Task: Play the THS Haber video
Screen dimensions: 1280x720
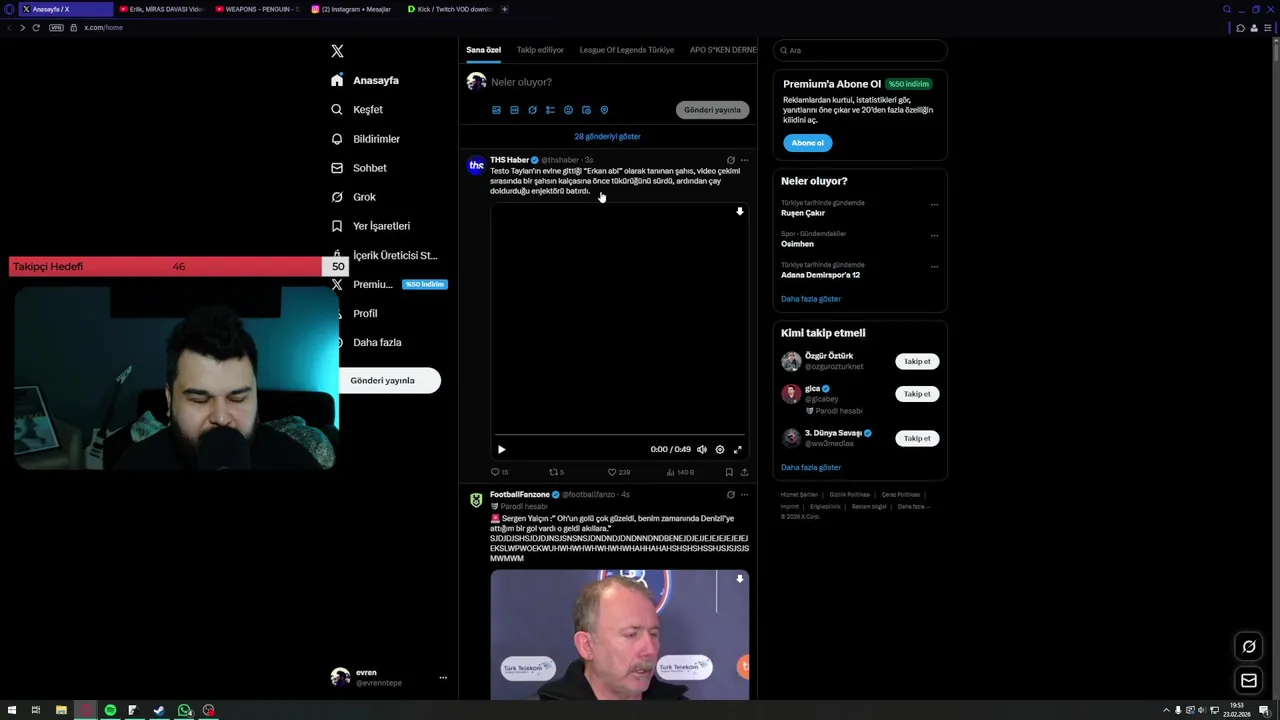Action: tap(501, 450)
